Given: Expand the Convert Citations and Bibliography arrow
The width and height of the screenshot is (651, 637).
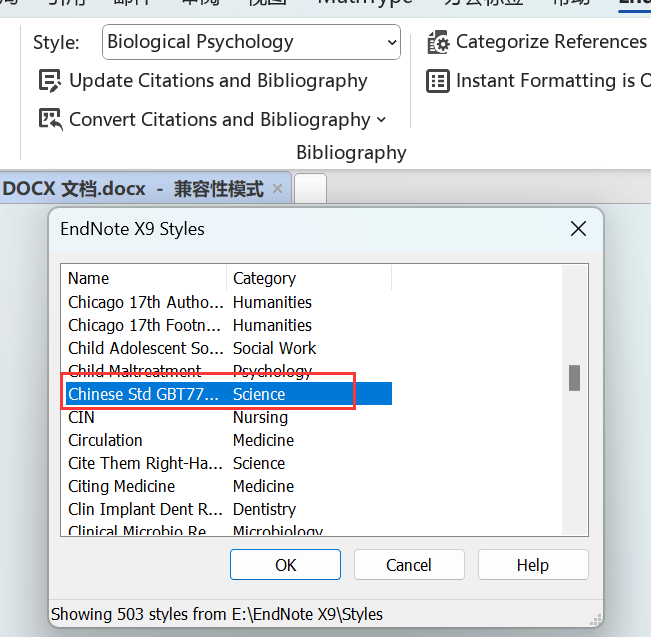Looking at the screenshot, I should [x=381, y=120].
